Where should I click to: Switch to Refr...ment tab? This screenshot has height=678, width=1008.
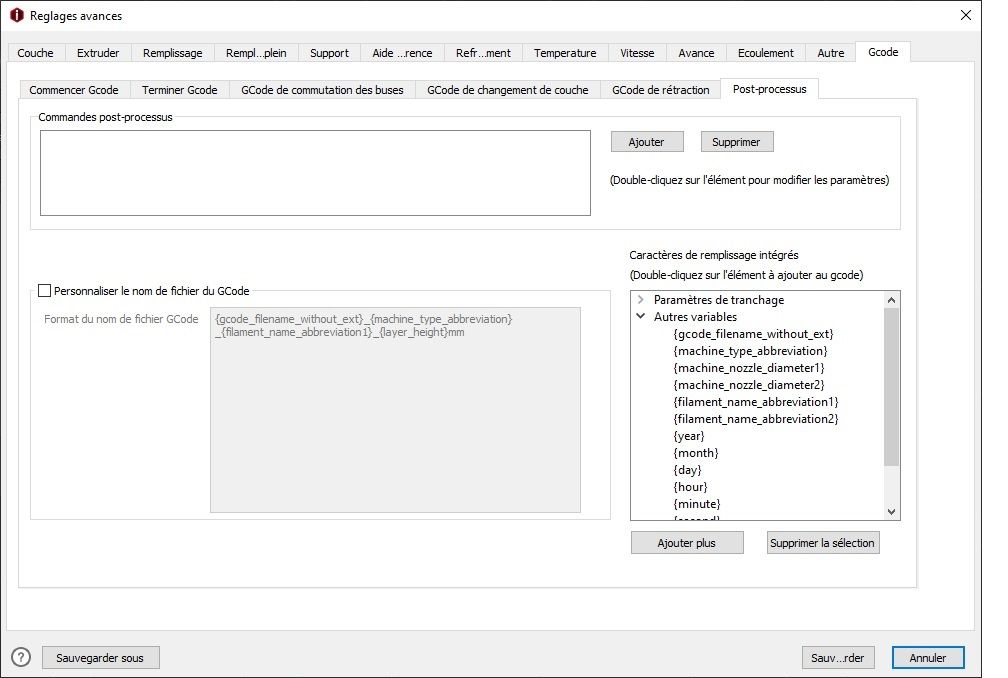click(483, 53)
